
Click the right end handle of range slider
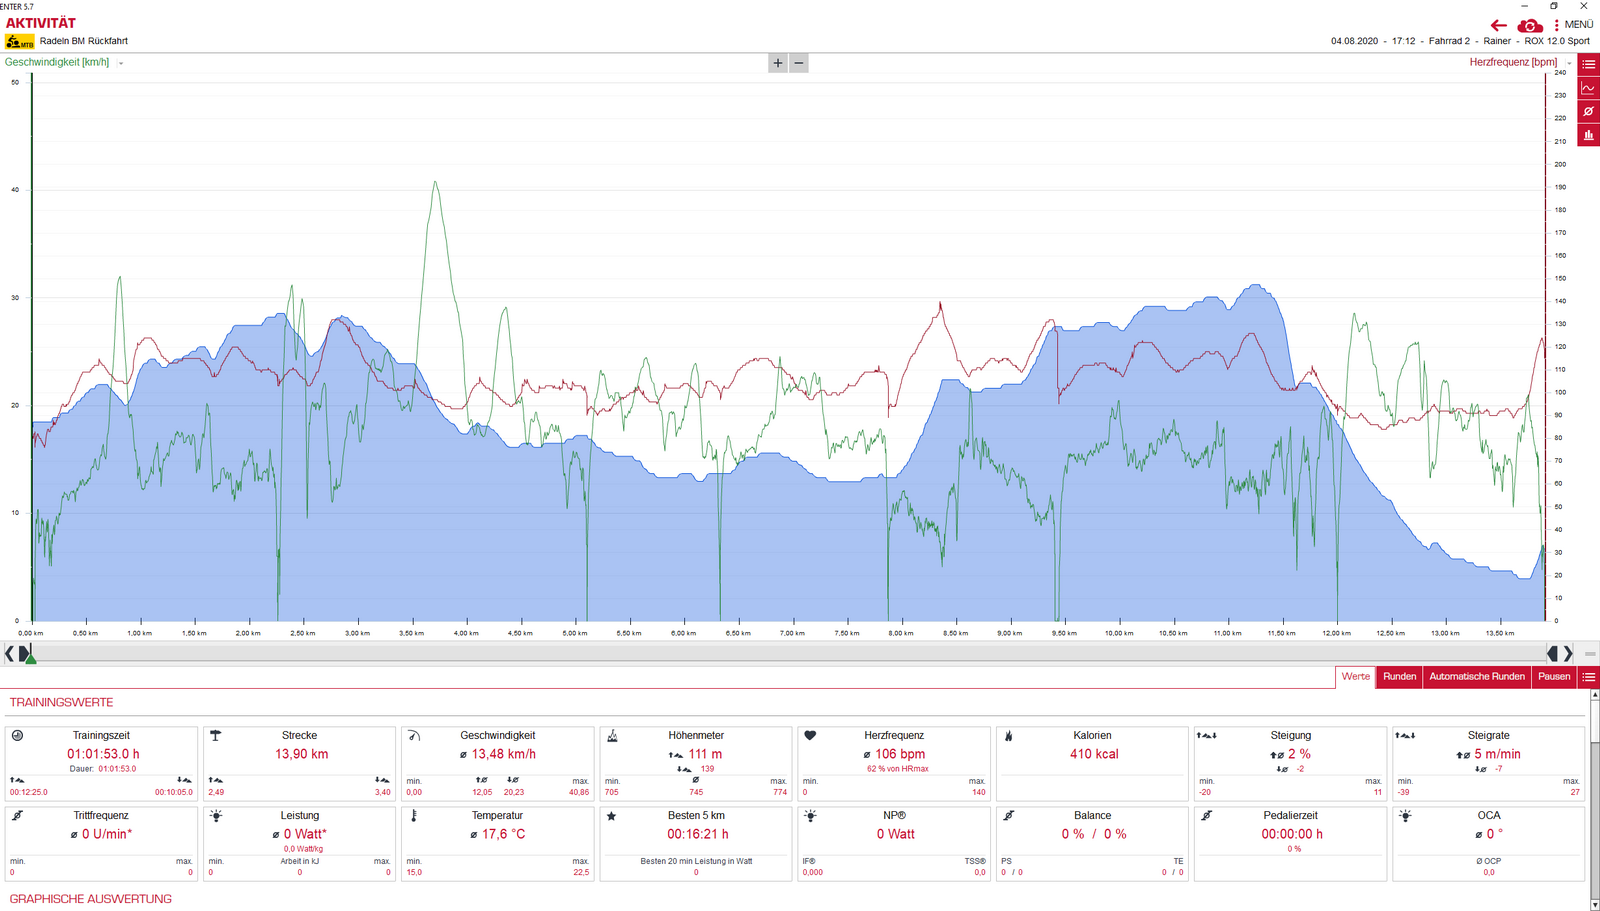point(1553,653)
